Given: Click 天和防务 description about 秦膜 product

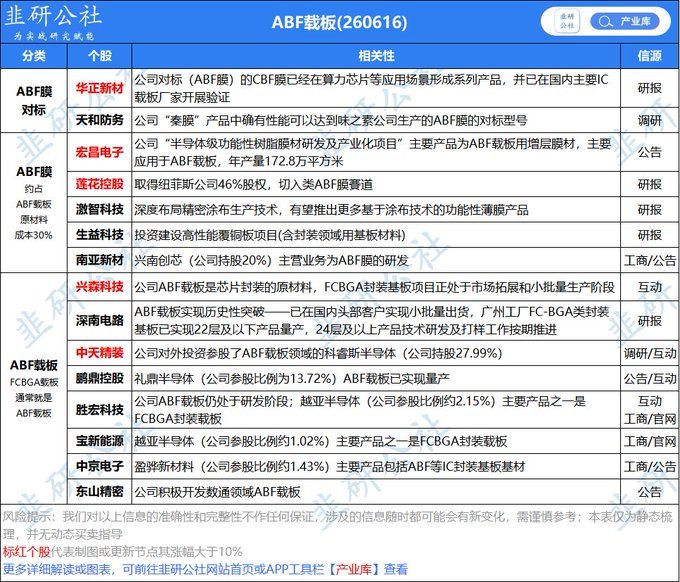Looking at the screenshot, I should 330,120.
